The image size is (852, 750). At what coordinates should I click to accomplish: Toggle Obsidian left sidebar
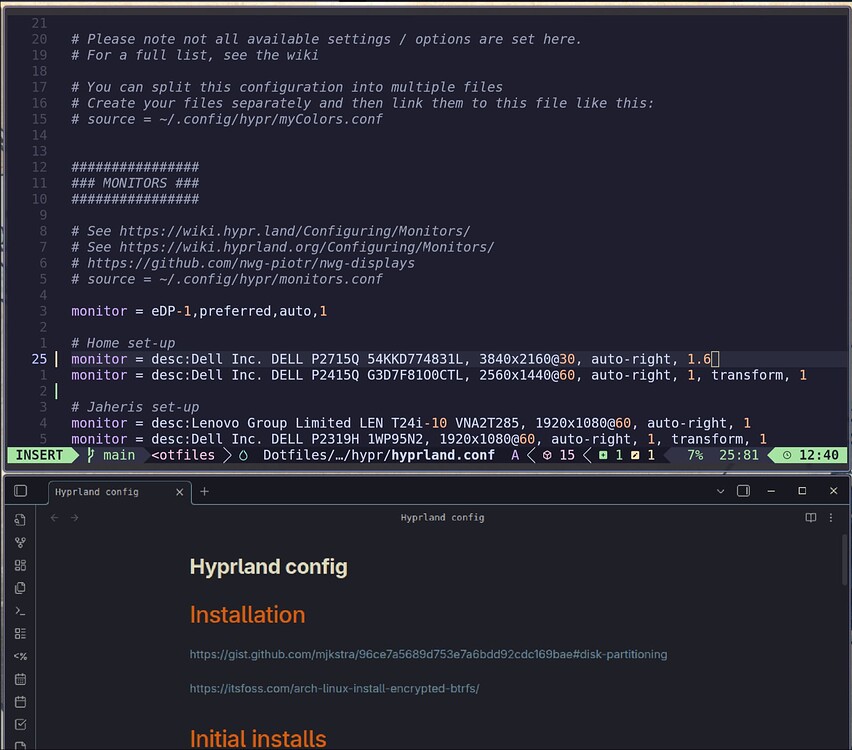(x=21, y=491)
